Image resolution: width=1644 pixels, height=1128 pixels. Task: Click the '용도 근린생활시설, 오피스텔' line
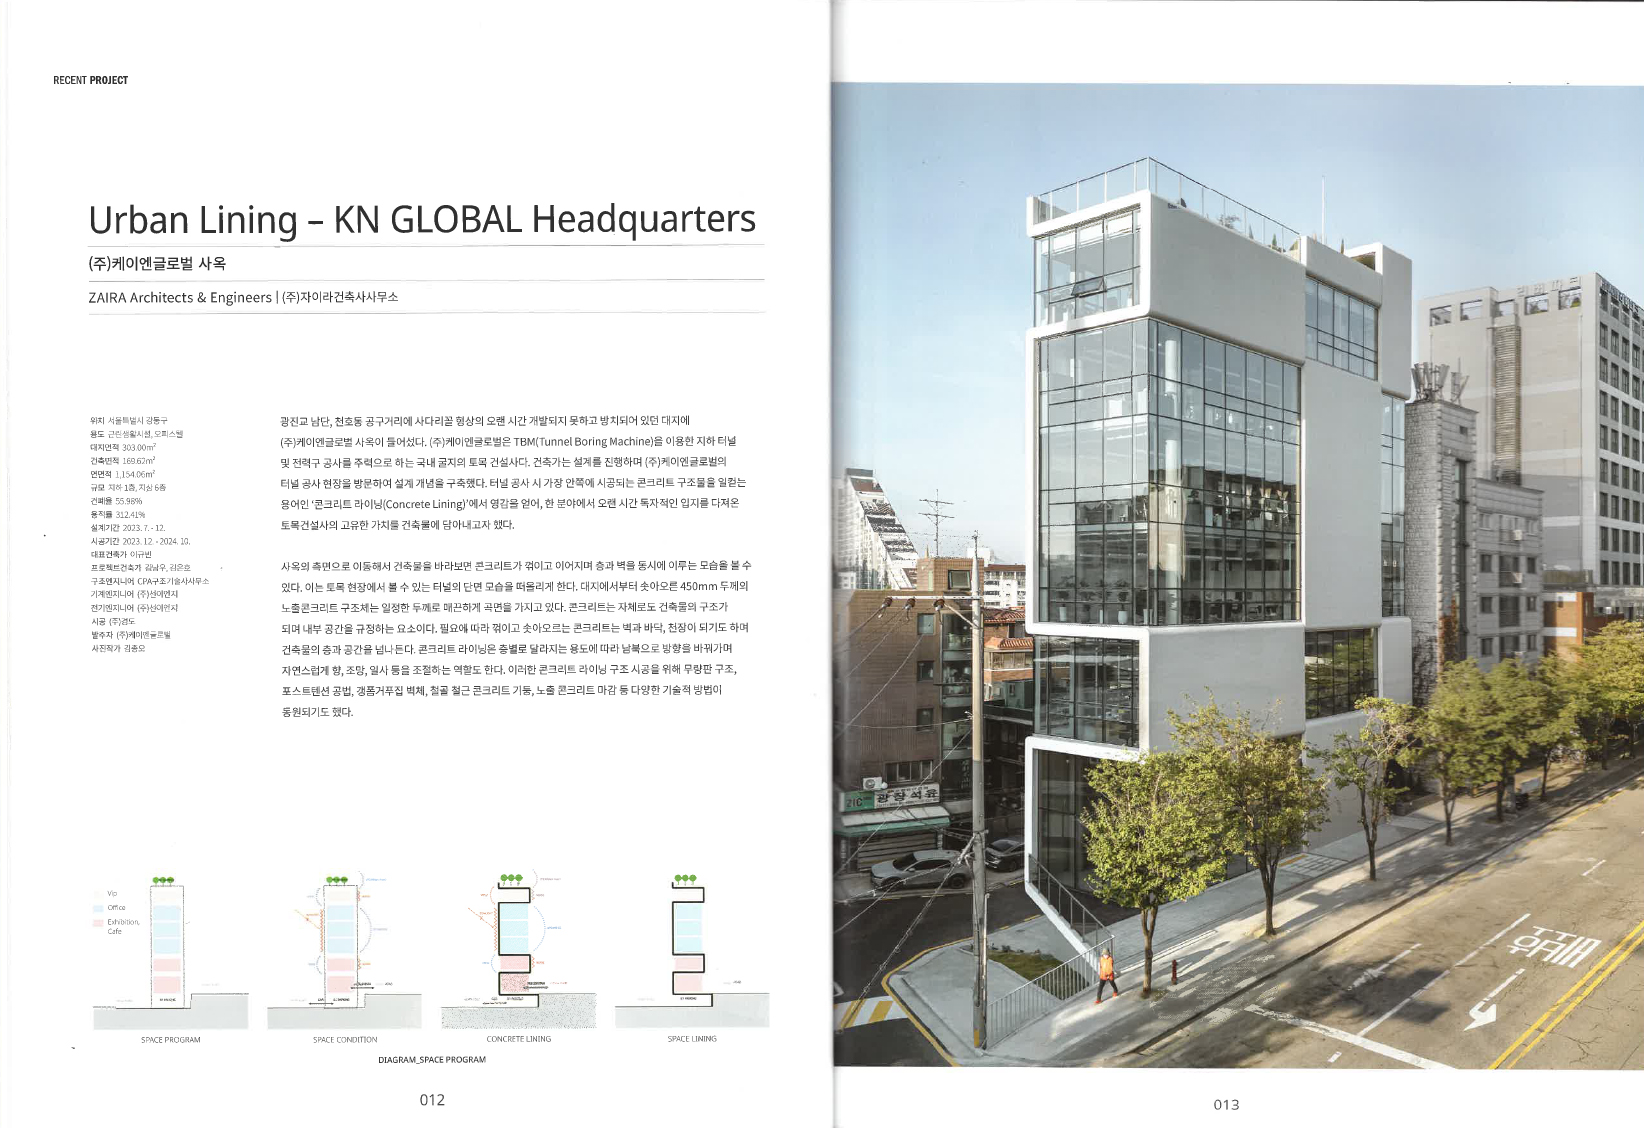pos(137,434)
